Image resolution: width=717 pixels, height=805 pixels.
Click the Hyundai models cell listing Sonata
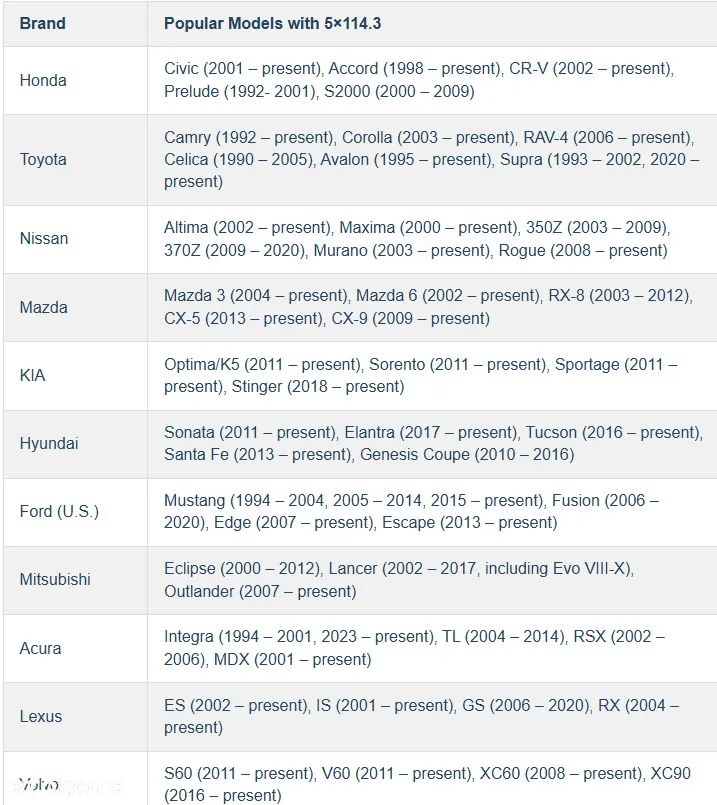(x=432, y=443)
